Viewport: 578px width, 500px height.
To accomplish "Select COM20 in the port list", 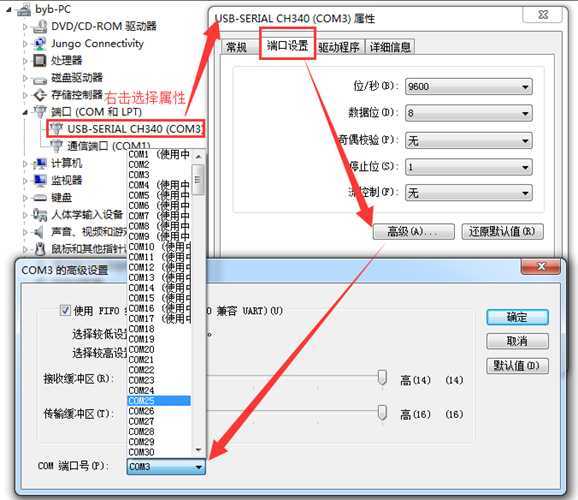I will (x=159, y=350).
